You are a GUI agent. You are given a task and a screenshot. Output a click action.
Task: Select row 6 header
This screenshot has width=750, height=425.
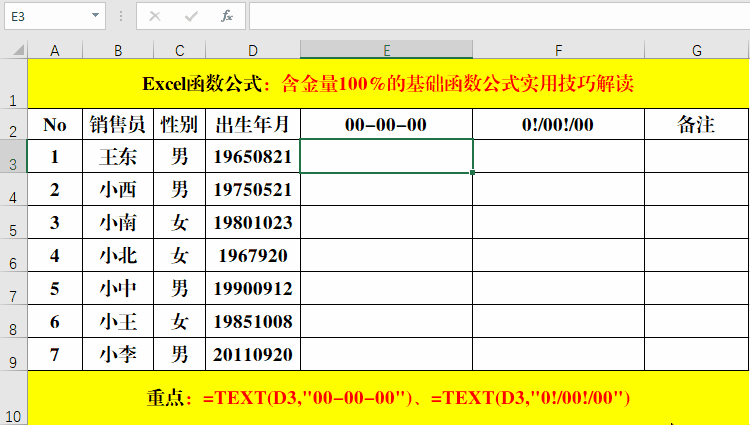click(13, 255)
